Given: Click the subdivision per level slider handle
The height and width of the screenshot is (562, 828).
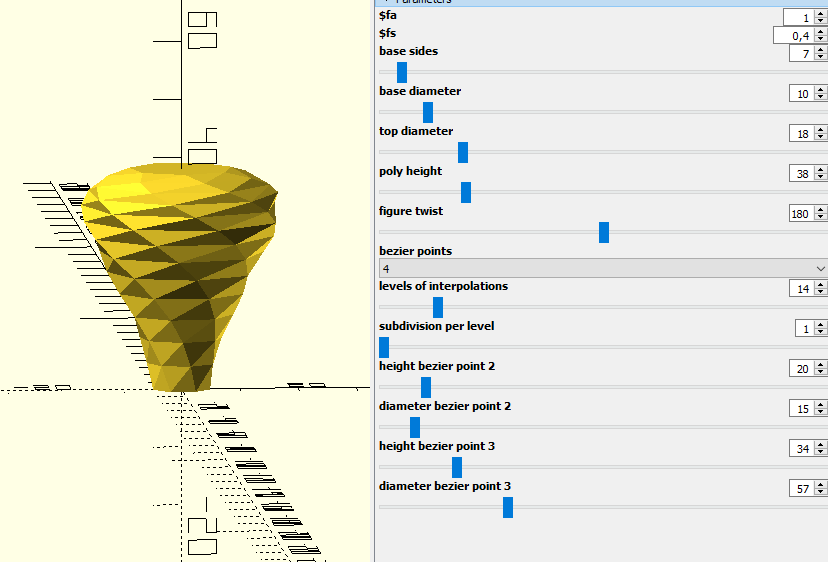Looking at the screenshot, I should (384, 348).
